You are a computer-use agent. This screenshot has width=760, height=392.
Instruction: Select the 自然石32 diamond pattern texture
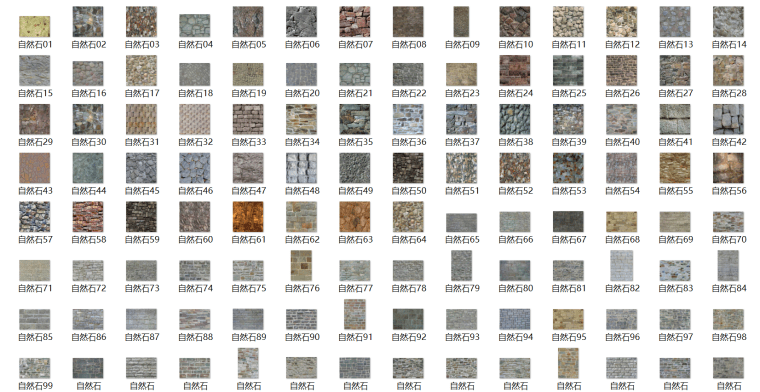pyautogui.click(x=195, y=119)
